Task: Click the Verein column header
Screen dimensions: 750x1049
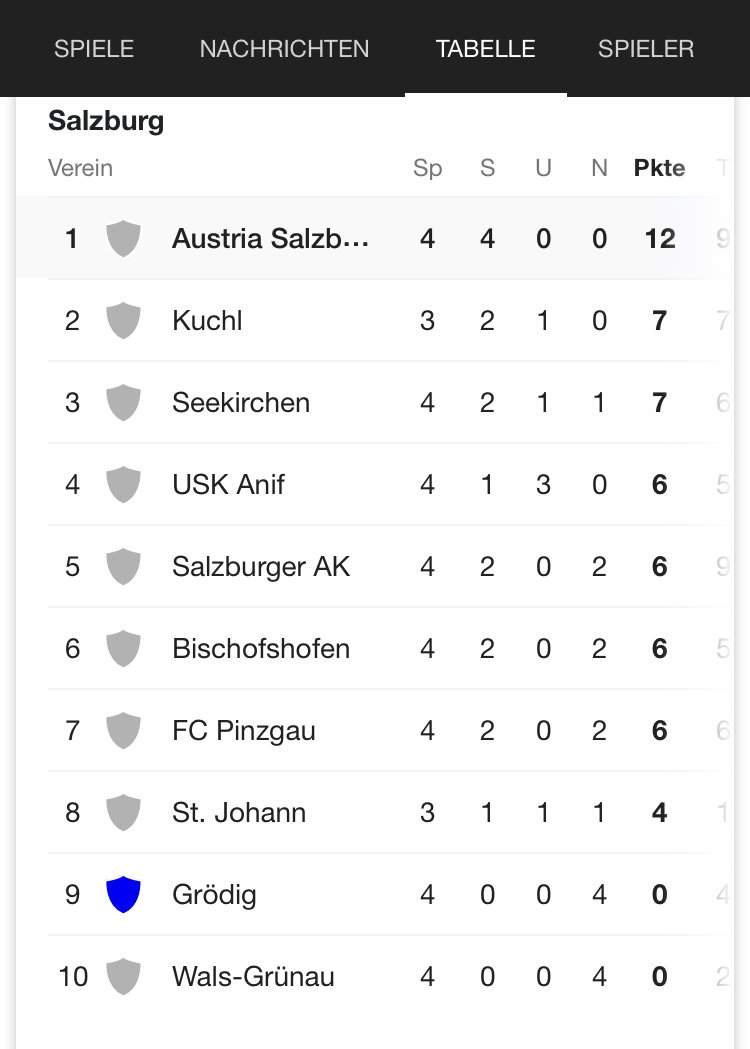Action: 80,168
